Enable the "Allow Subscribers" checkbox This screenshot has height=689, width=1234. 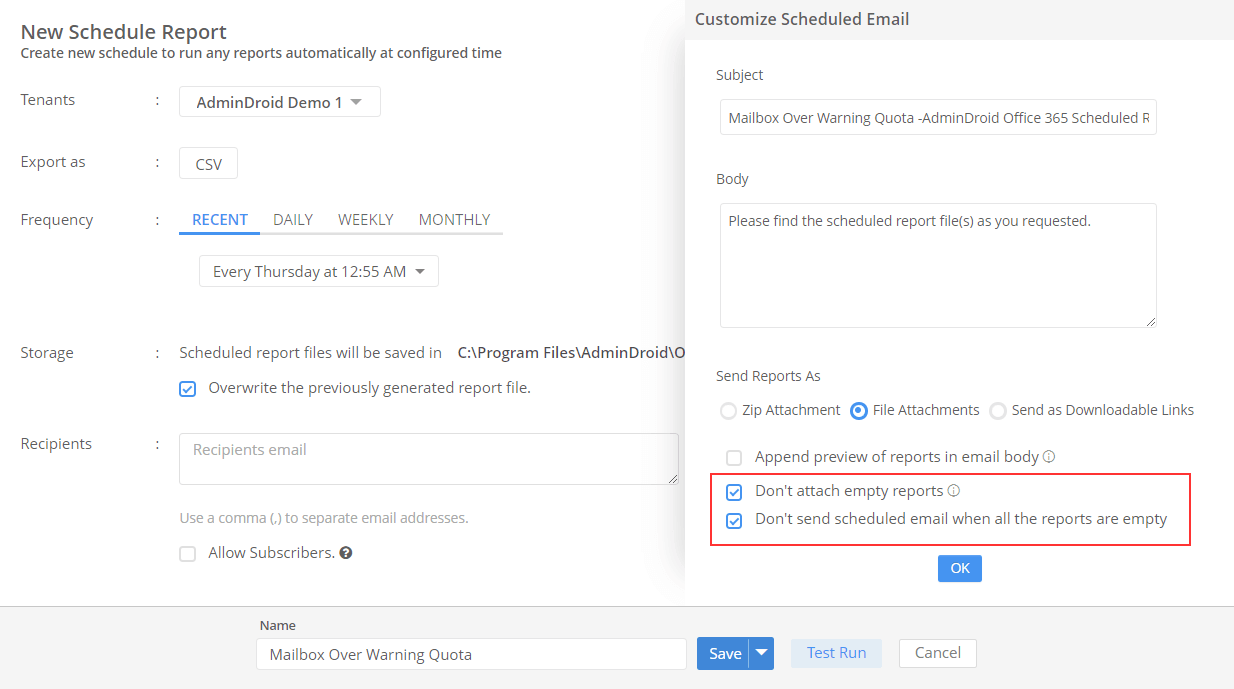(187, 551)
